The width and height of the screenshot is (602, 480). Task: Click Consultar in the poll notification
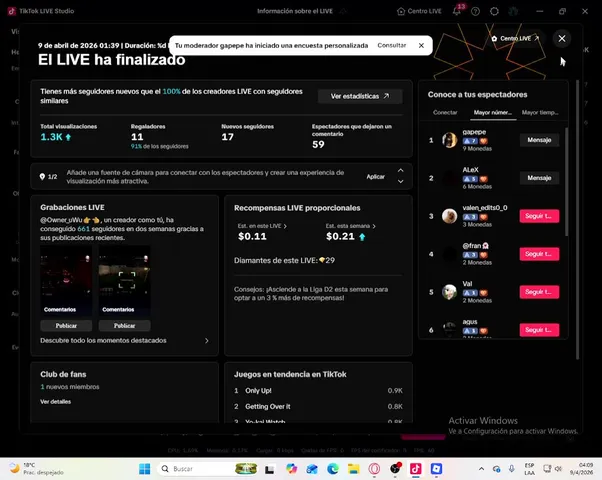pyautogui.click(x=392, y=45)
